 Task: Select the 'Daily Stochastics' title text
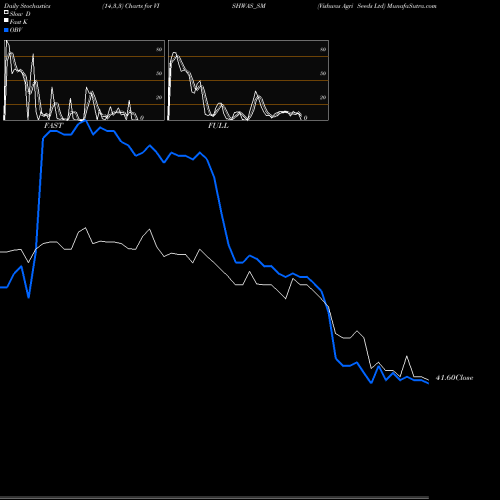click(x=27, y=6)
